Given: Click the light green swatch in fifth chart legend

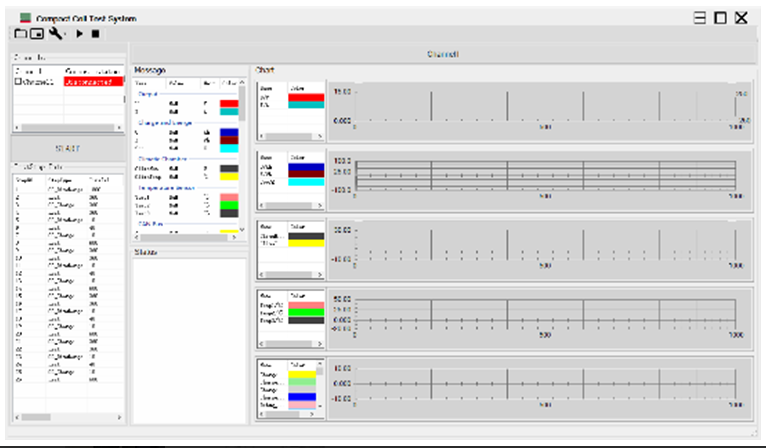Looking at the screenshot, I should (x=302, y=382).
